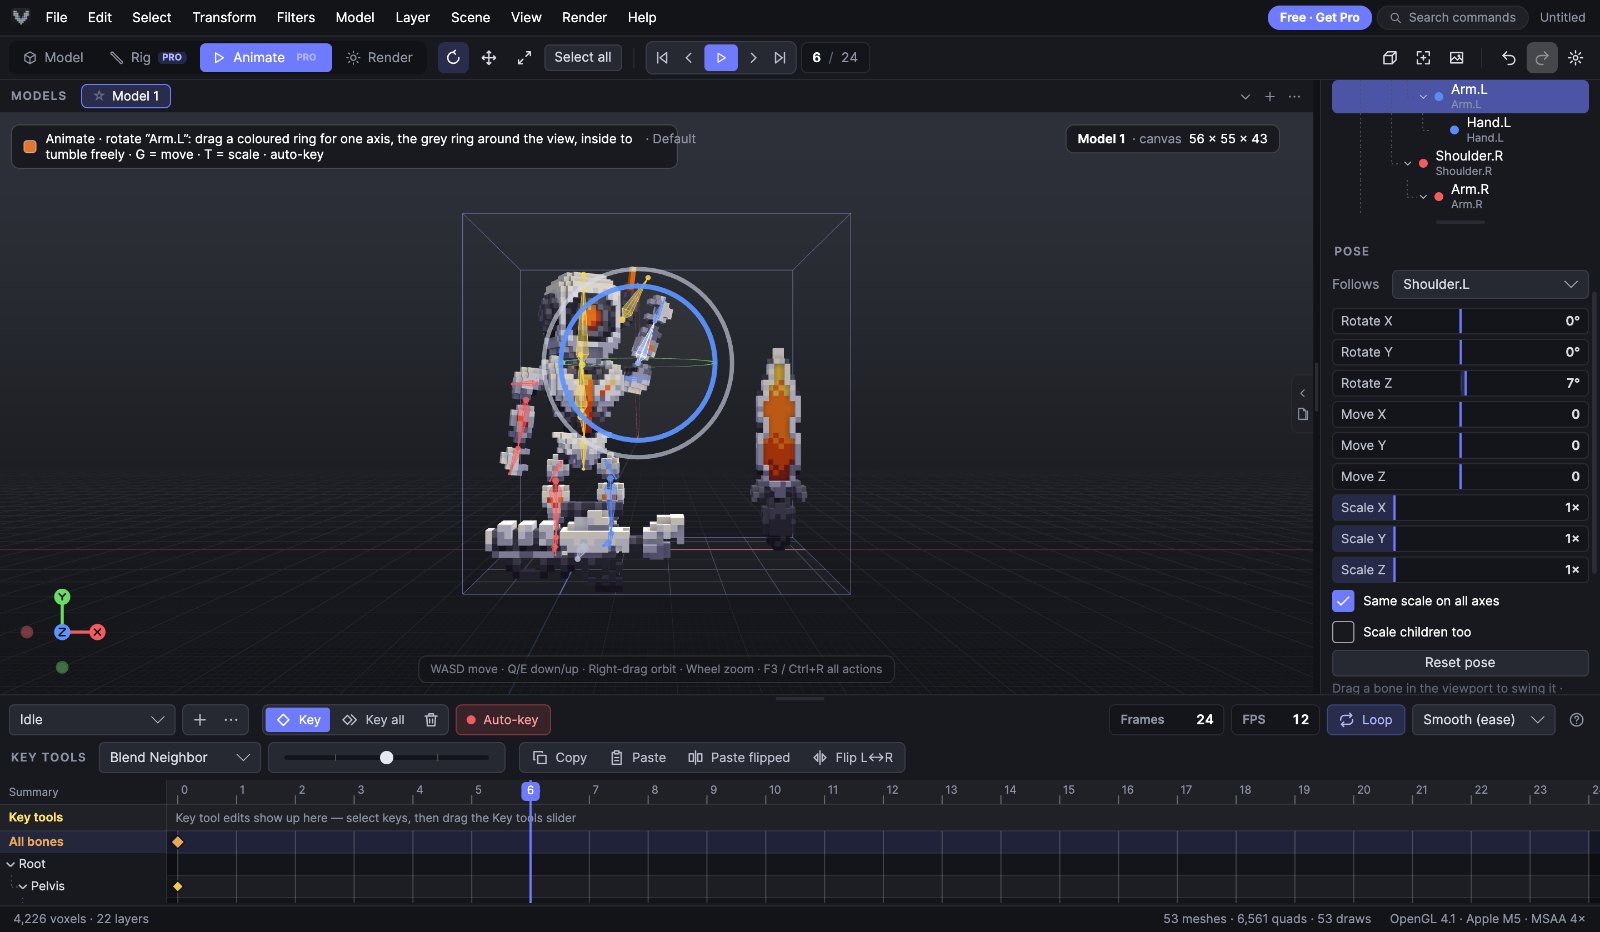The image size is (1600, 932).
Task: Click Paste flipped button
Action: click(739, 758)
